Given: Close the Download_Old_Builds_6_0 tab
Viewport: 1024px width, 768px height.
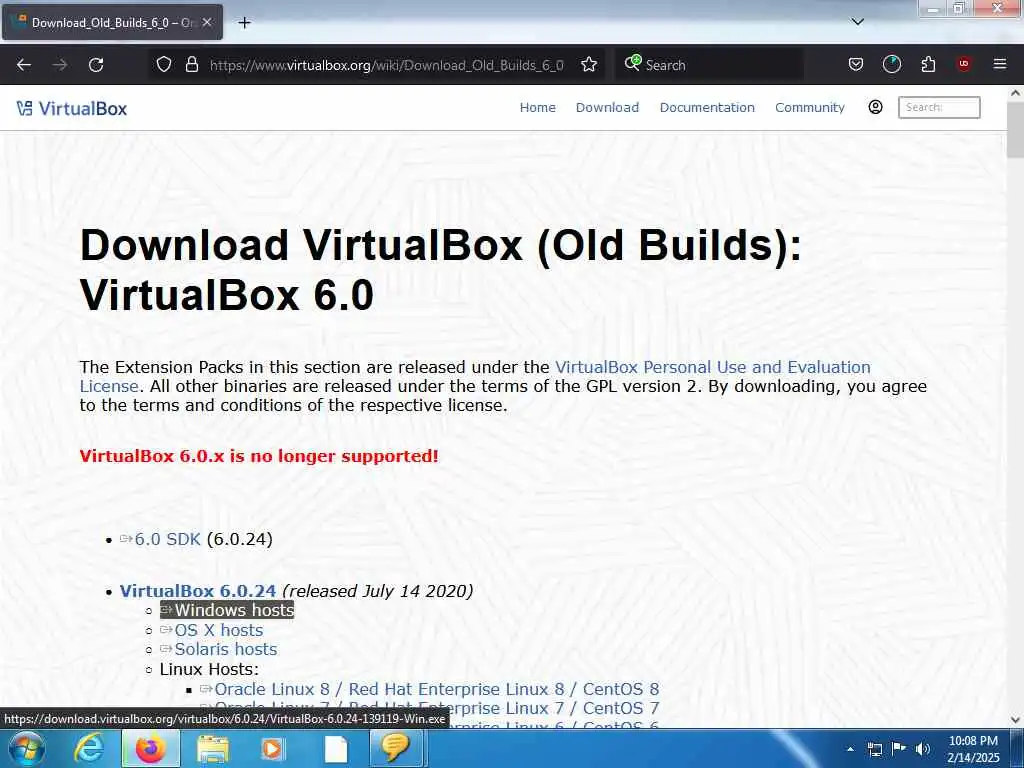Looking at the screenshot, I should (x=207, y=22).
